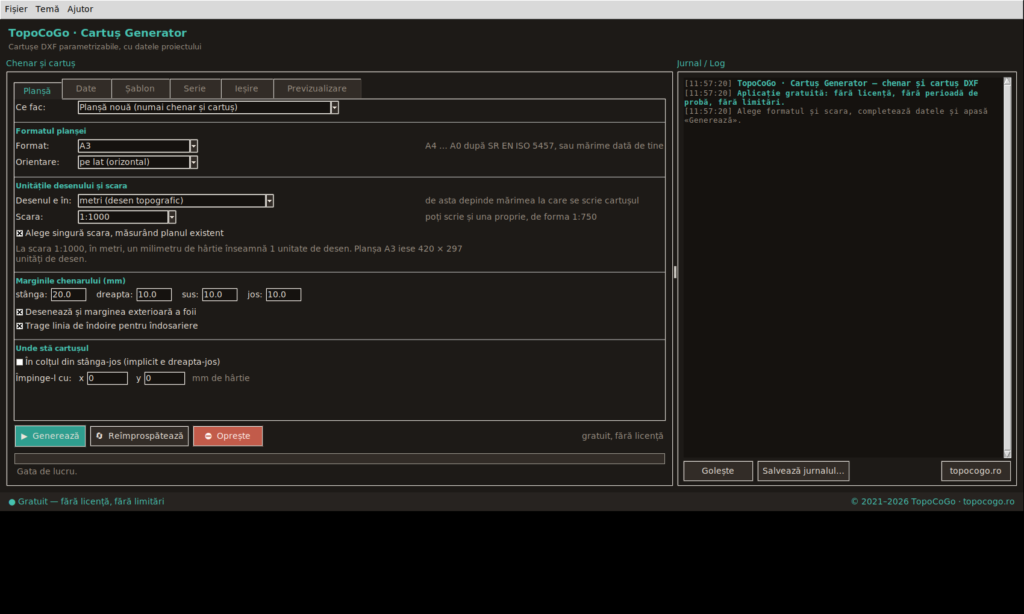Click the log scrollbar up arrow

1007,81
